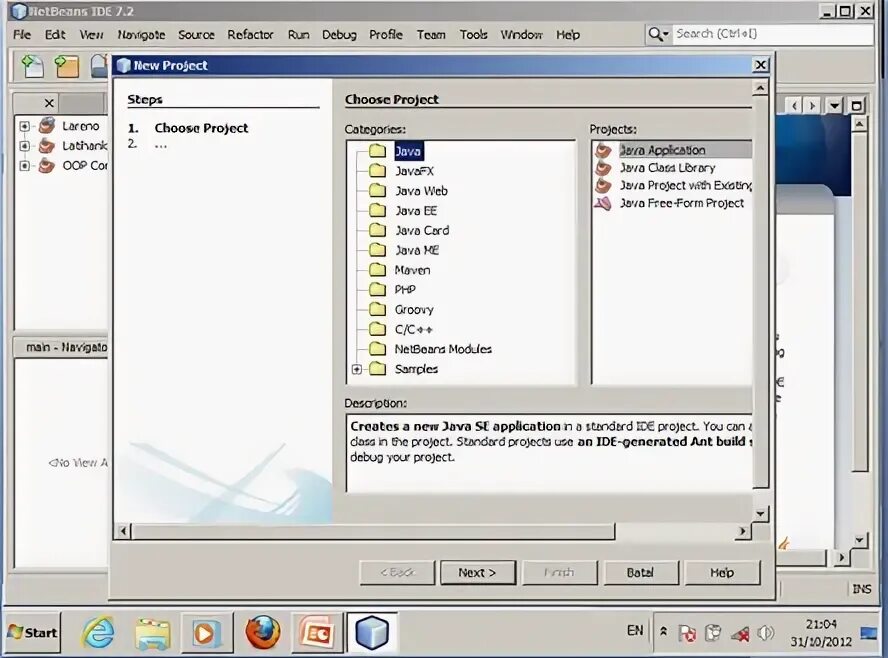
Task: Choose Java Application project type
Action: coord(662,150)
